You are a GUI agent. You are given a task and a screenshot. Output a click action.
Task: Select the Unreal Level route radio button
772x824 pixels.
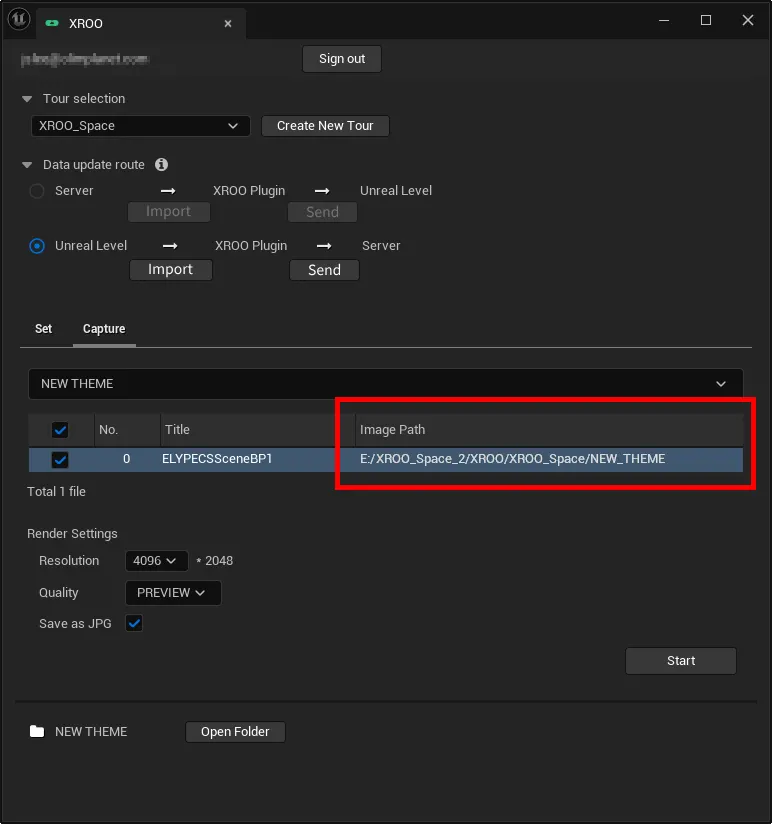37,245
